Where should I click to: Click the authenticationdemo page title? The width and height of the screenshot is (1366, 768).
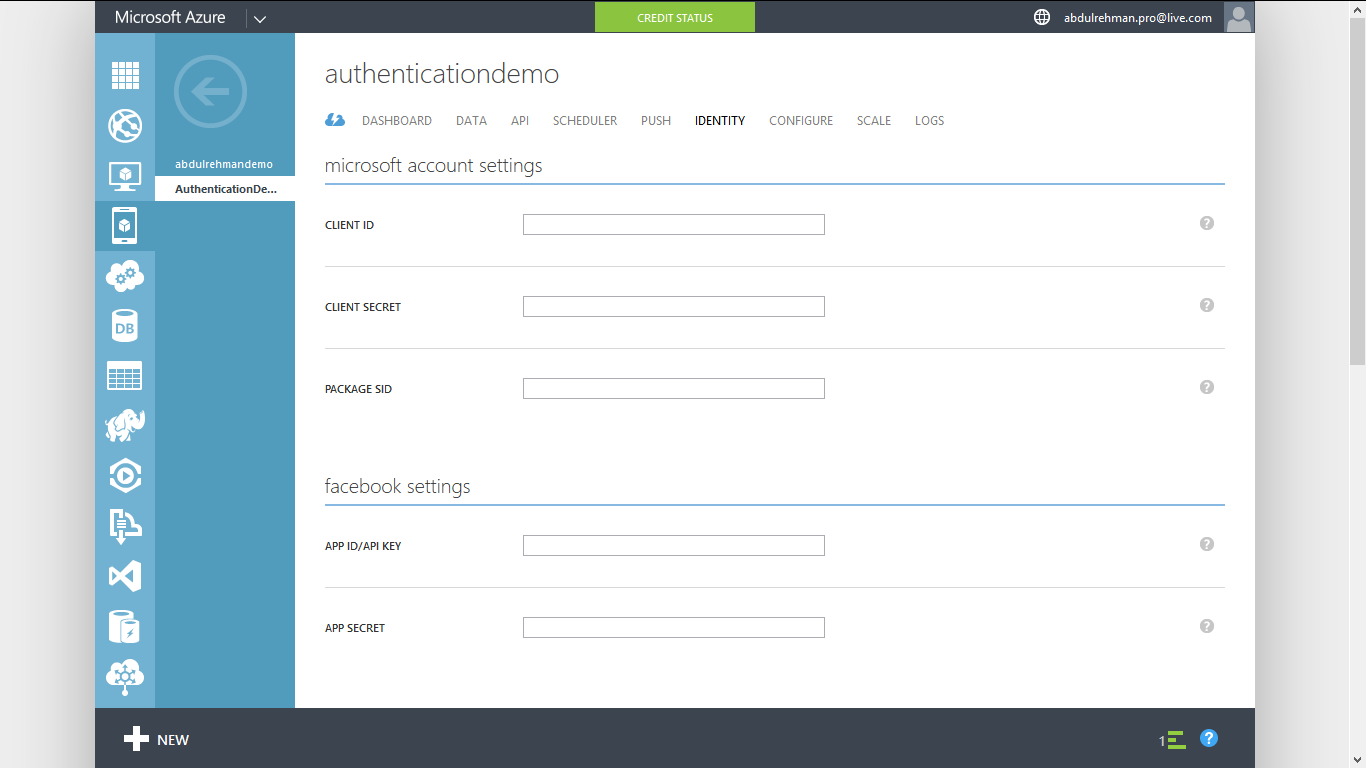[x=442, y=73]
